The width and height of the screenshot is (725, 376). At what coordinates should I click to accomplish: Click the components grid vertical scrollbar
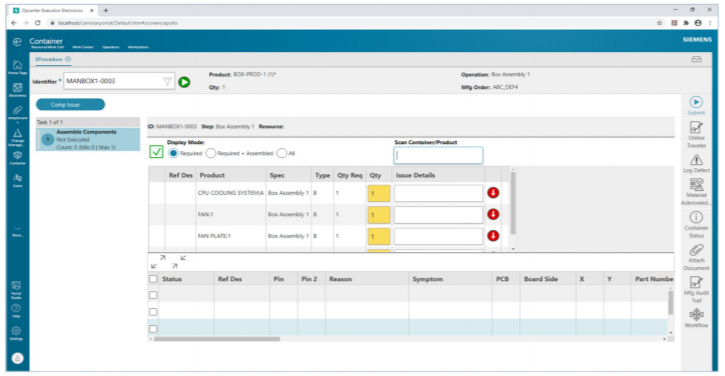pyautogui.click(x=513, y=203)
